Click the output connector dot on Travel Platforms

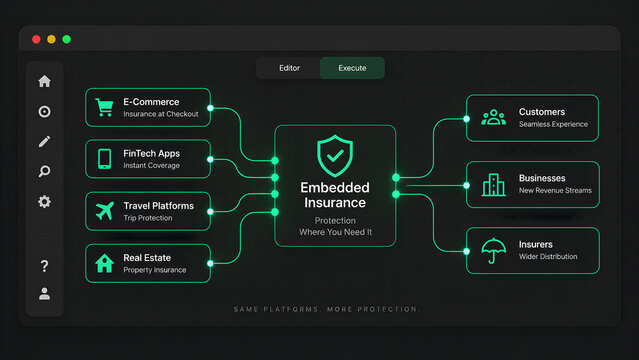pyautogui.click(x=210, y=212)
